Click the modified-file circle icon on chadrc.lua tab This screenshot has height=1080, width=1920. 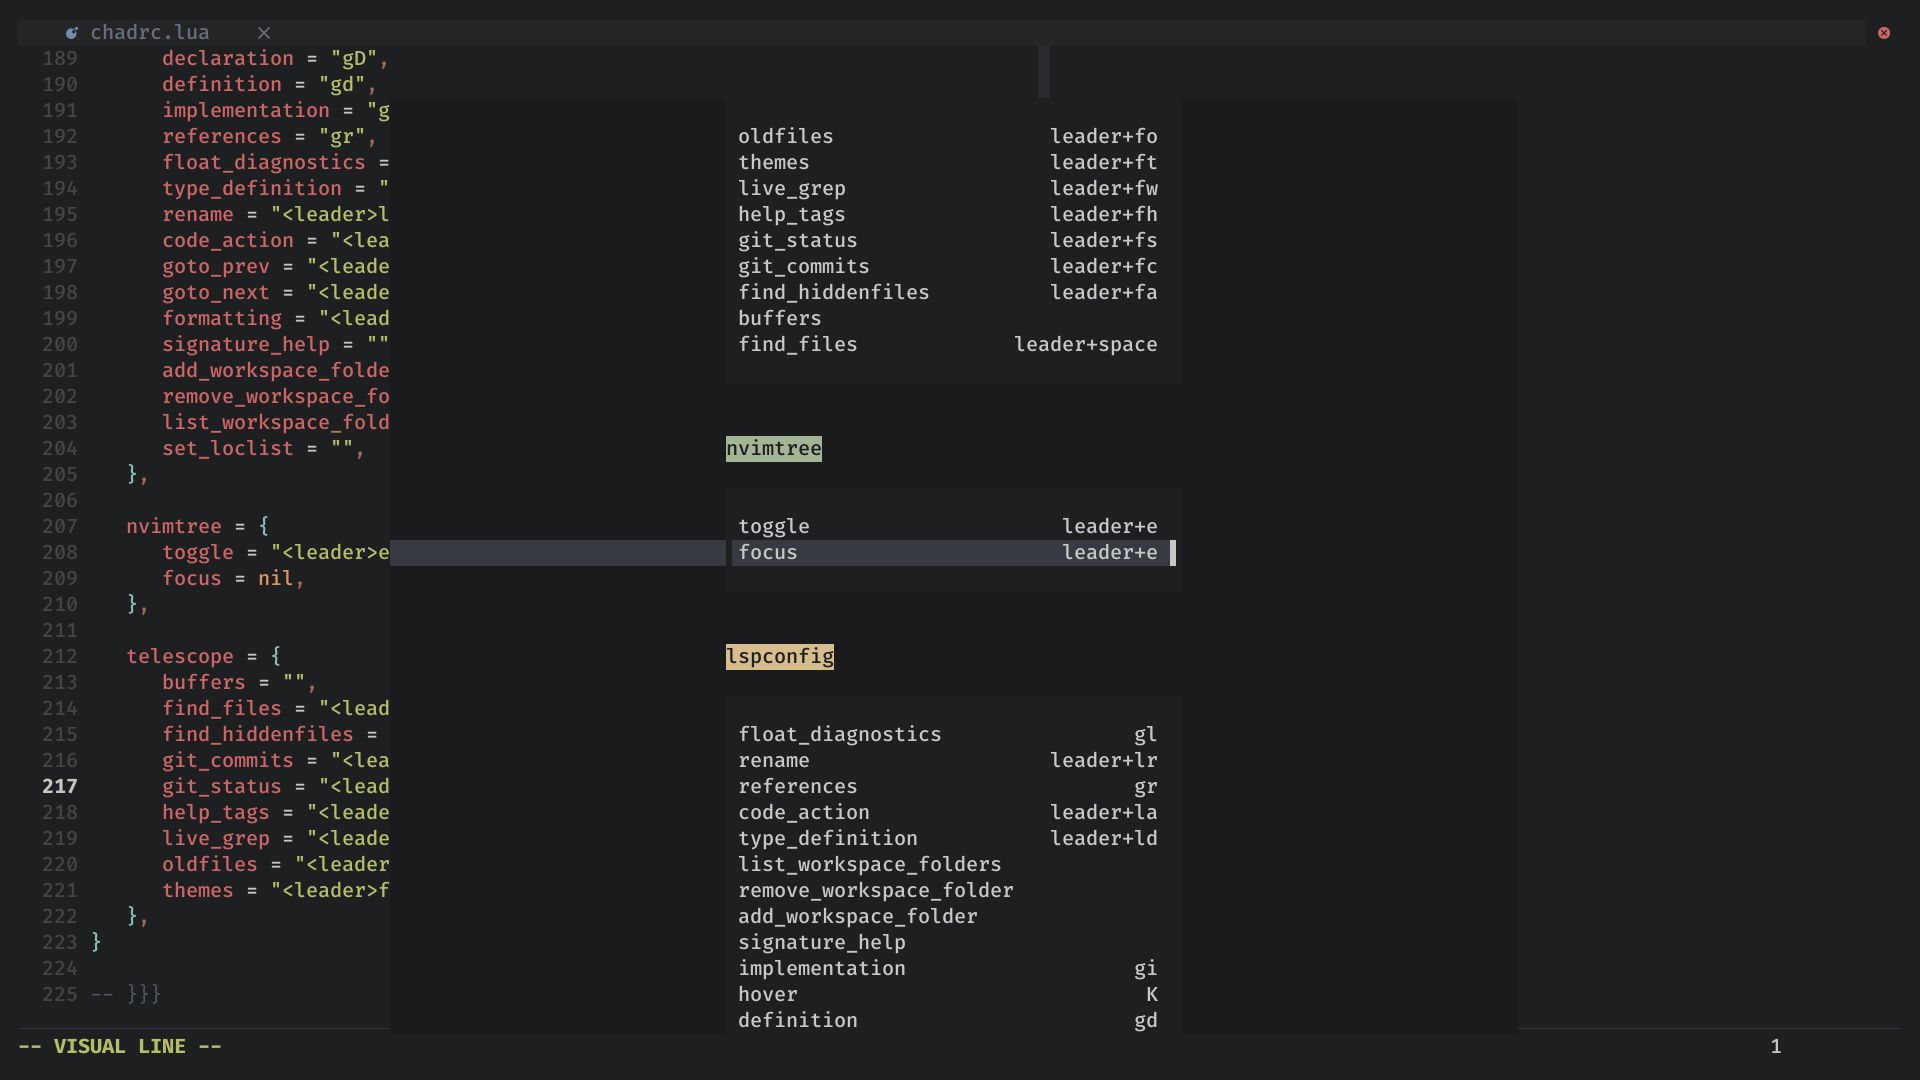[72, 32]
